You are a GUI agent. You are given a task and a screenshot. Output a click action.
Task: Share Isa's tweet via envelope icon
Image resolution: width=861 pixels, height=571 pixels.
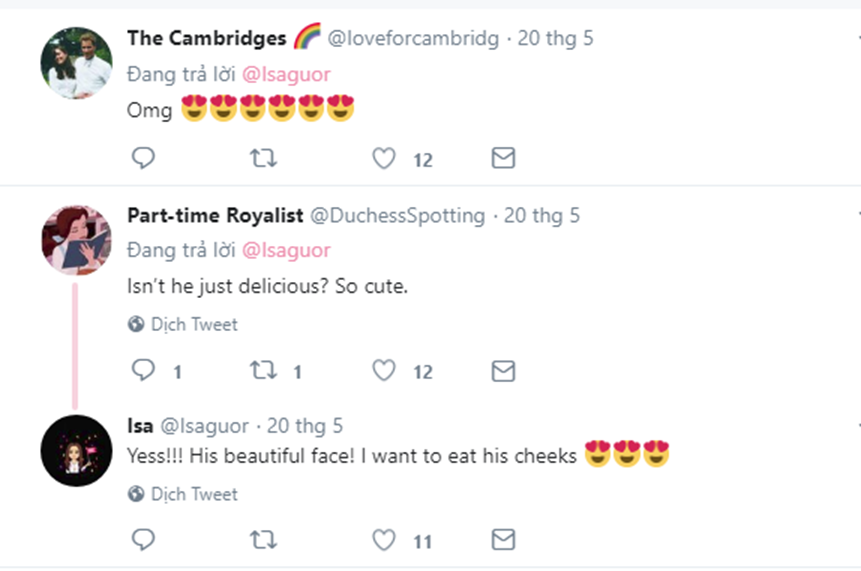click(x=503, y=541)
